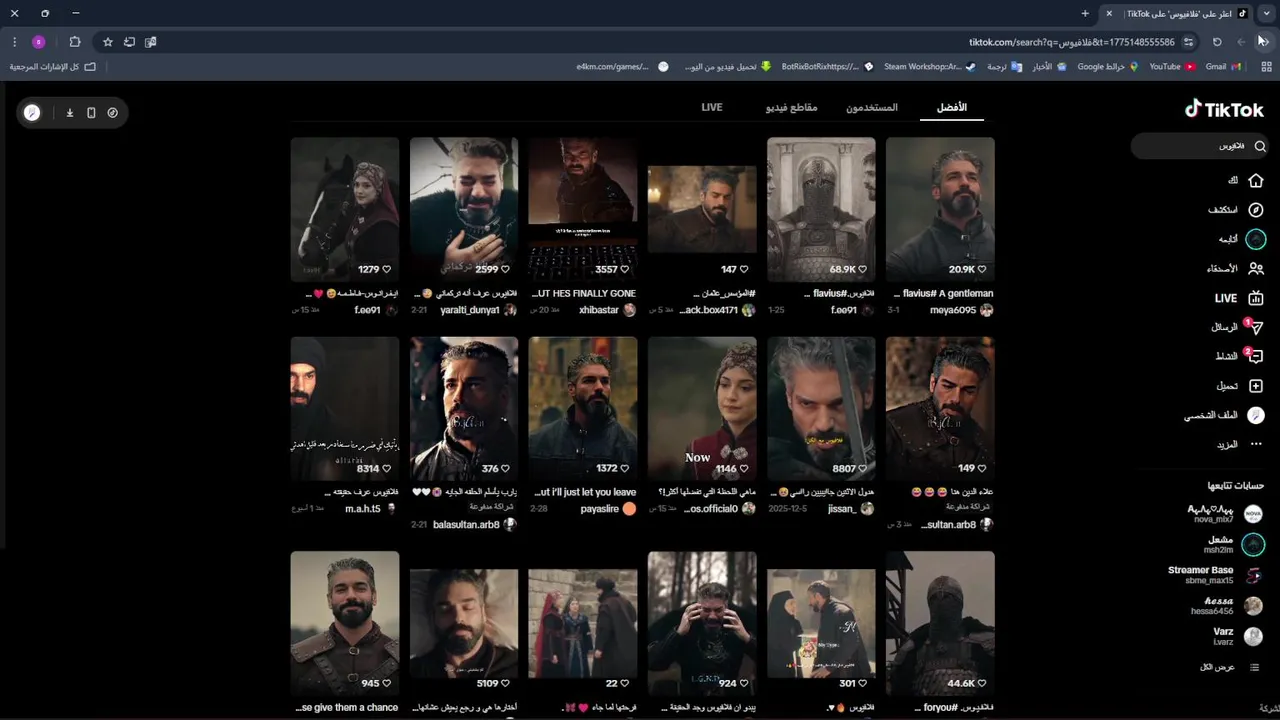Image resolution: width=1280 pixels, height=720 pixels.
Task: Open the Chrome three-dots menu
Action: 14,42
